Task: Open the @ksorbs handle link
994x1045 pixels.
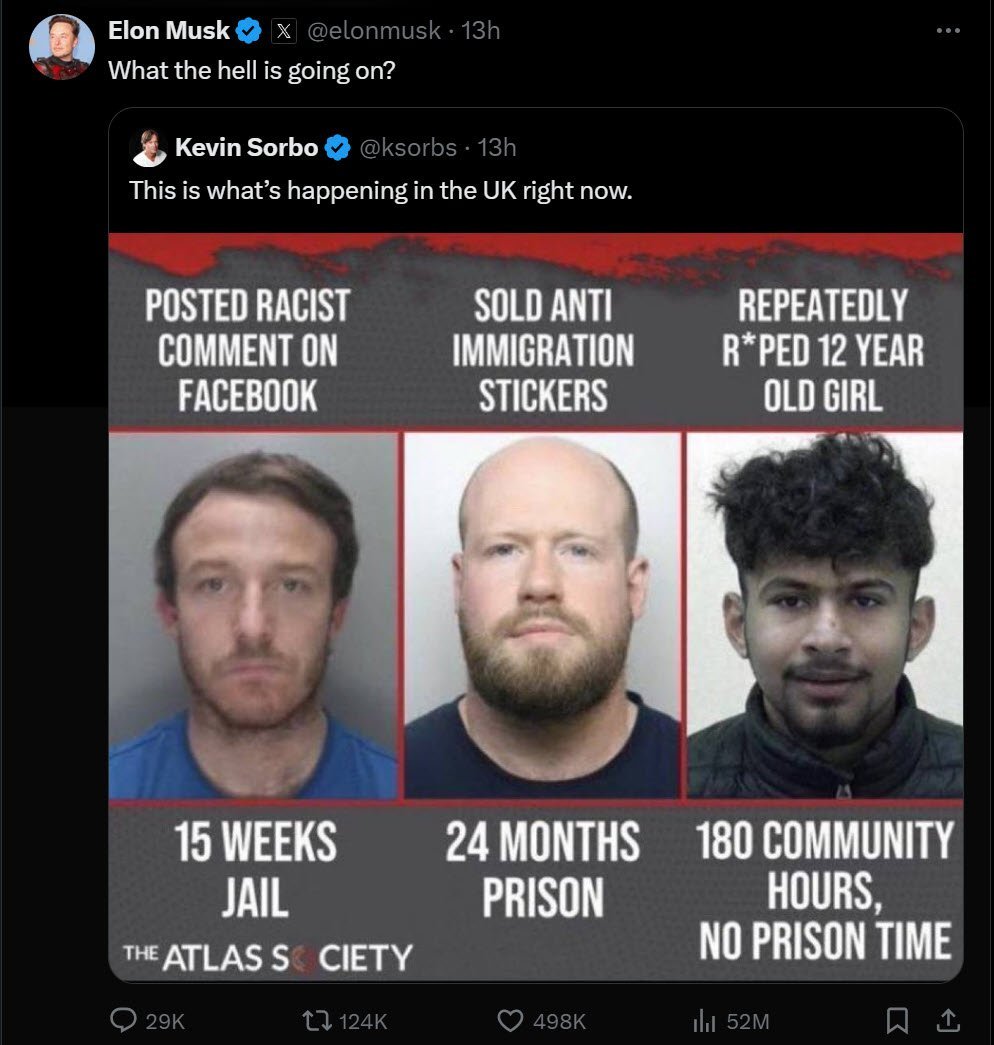Action: click(x=408, y=147)
